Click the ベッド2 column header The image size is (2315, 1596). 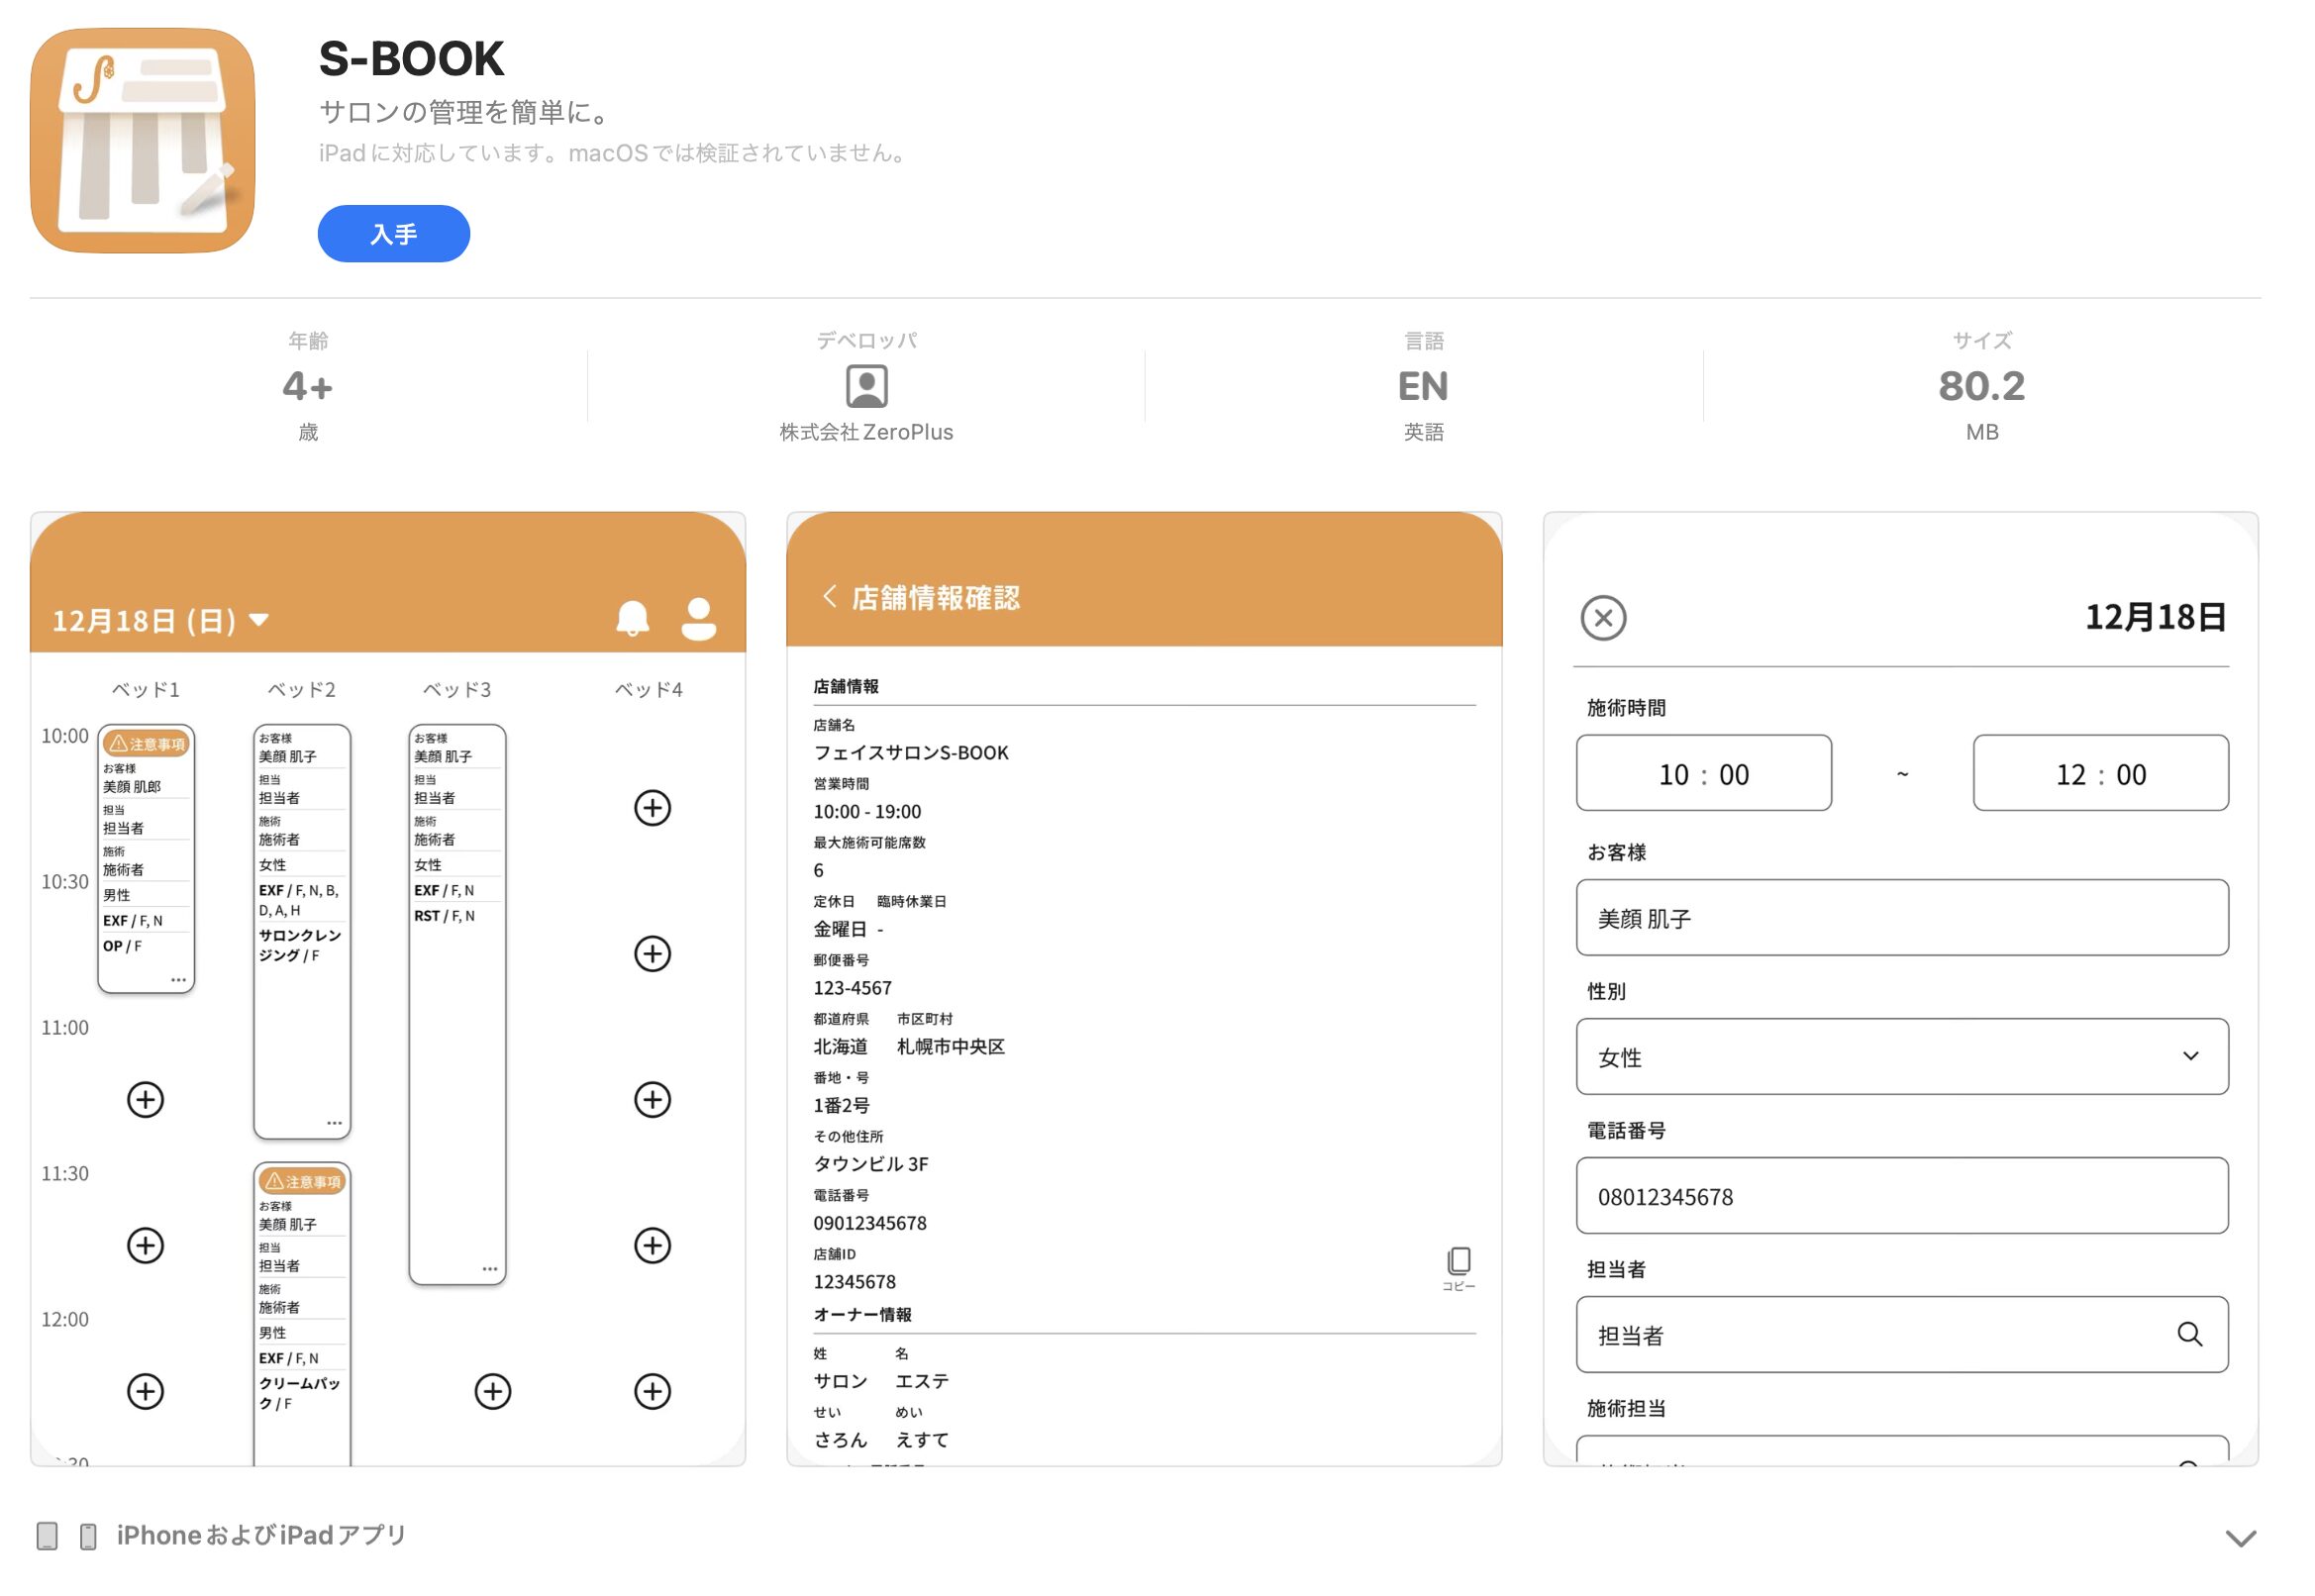point(301,689)
